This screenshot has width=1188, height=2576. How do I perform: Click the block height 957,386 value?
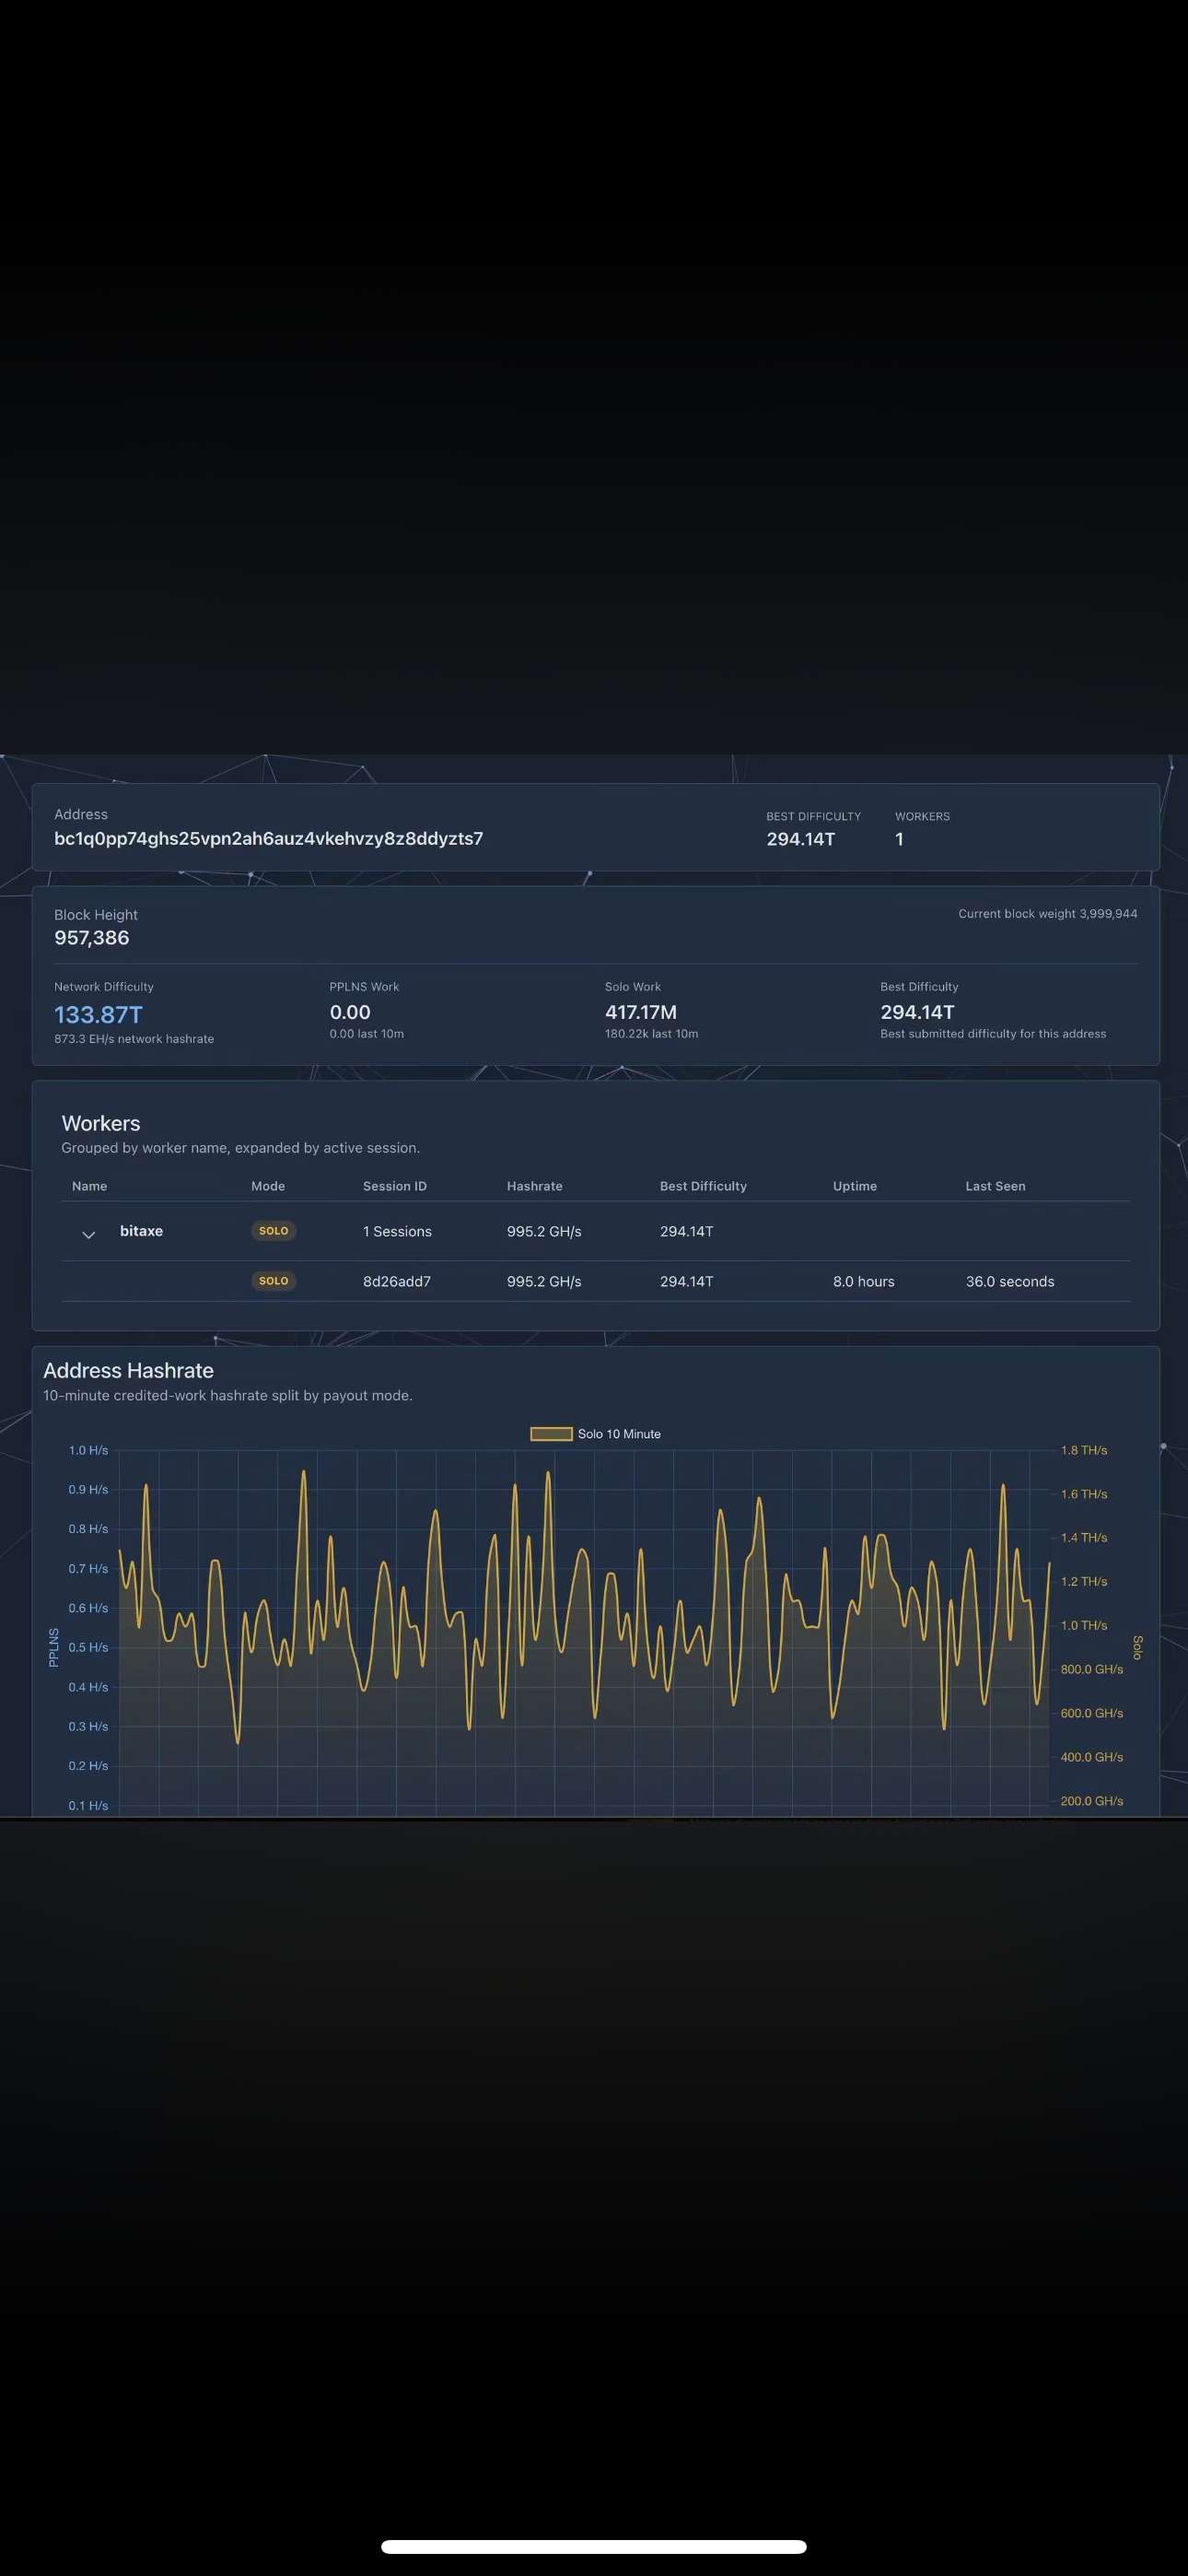91,937
